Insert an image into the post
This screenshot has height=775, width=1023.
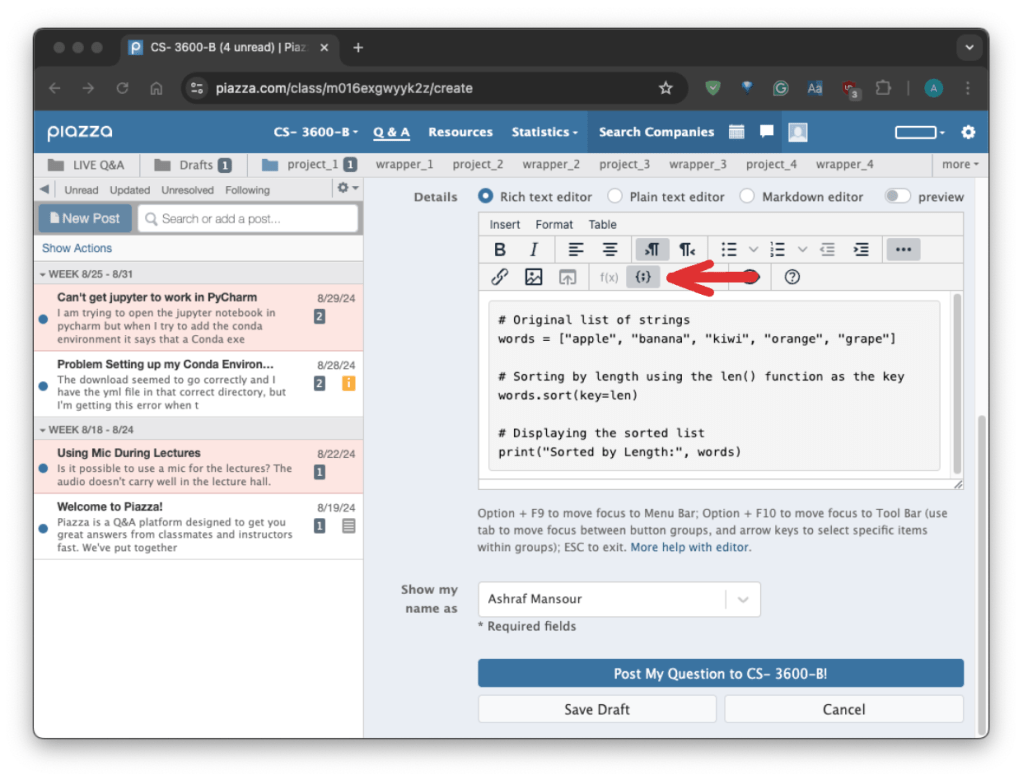pos(534,277)
